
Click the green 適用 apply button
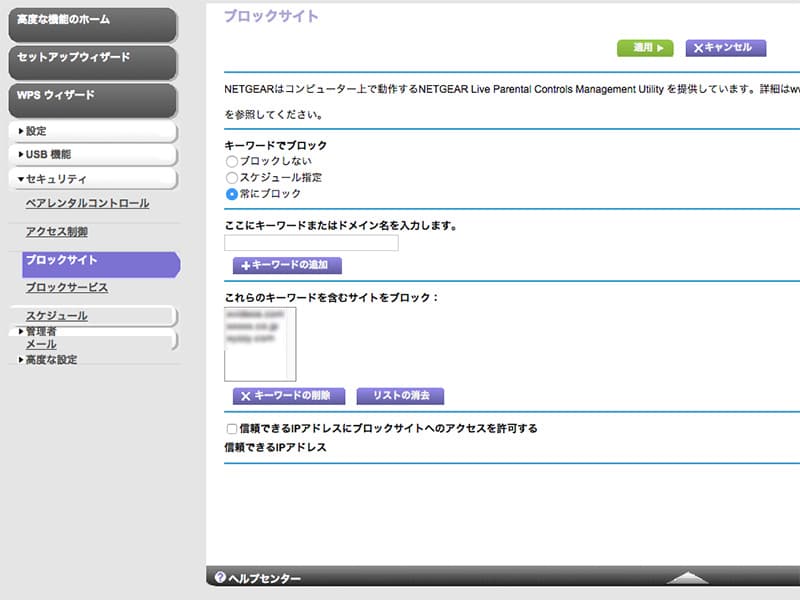click(645, 47)
